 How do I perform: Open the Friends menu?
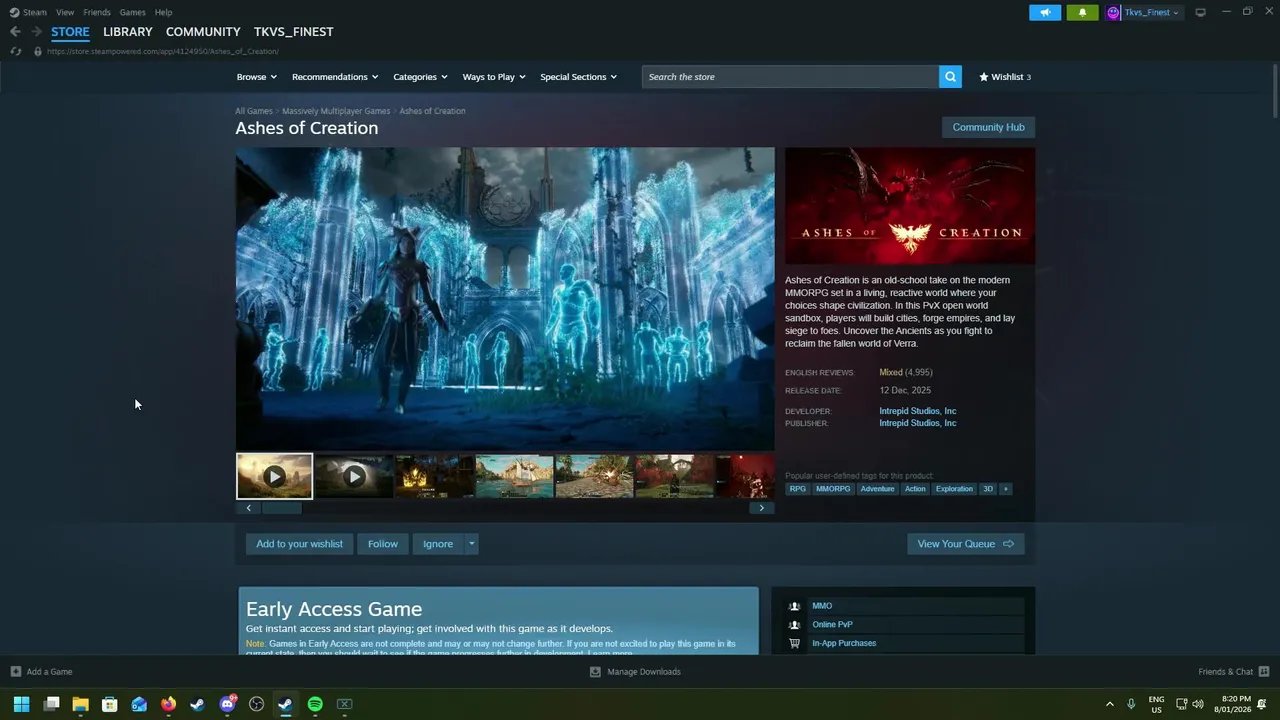(x=97, y=12)
